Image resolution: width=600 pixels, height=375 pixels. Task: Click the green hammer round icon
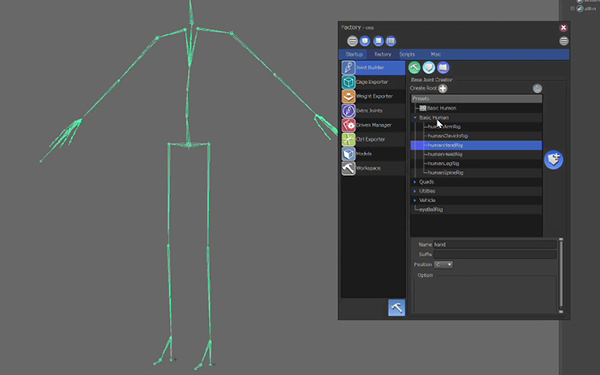point(414,68)
